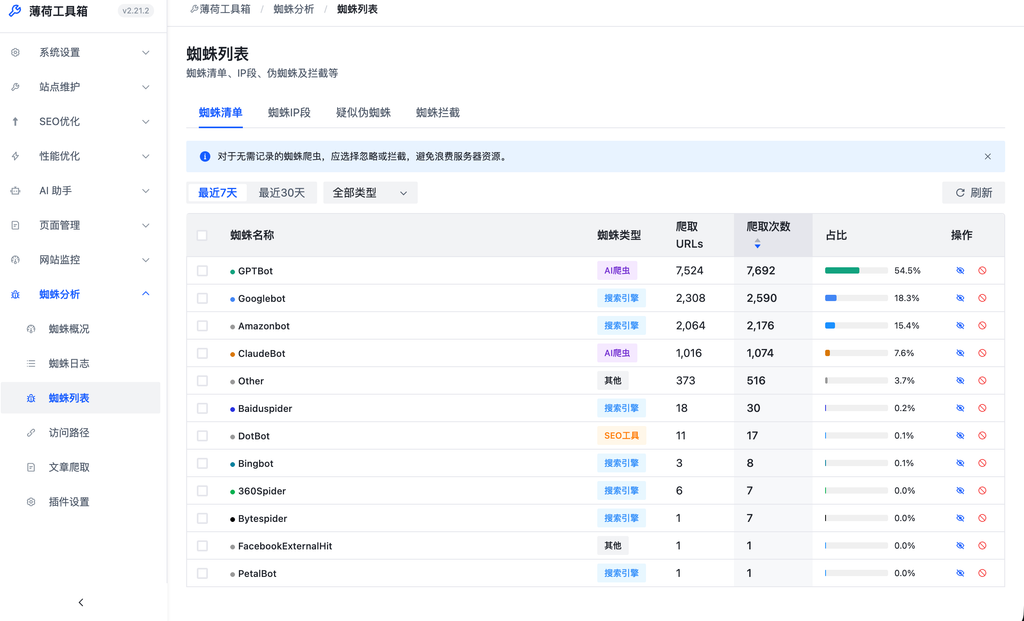Click the 系统设置 gear icon in sidebar
This screenshot has width=1024, height=621.
[15, 52]
